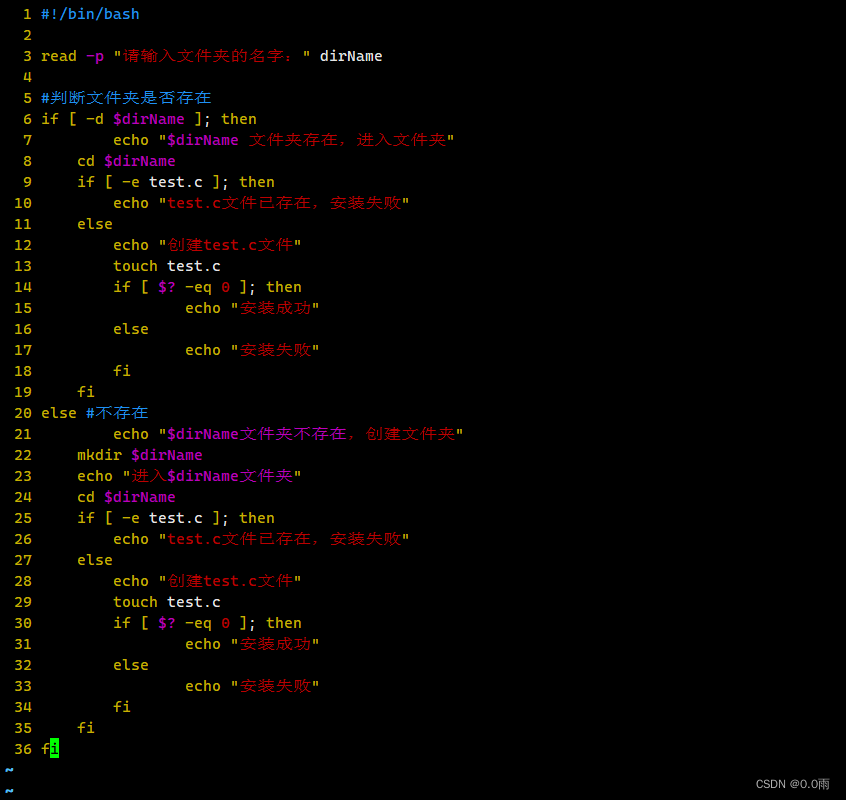Image resolution: width=846 pixels, height=800 pixels.
Task: Click the '#!/bin/bash' shebang text
Action: pyautogui.click(x=90, y=14)
